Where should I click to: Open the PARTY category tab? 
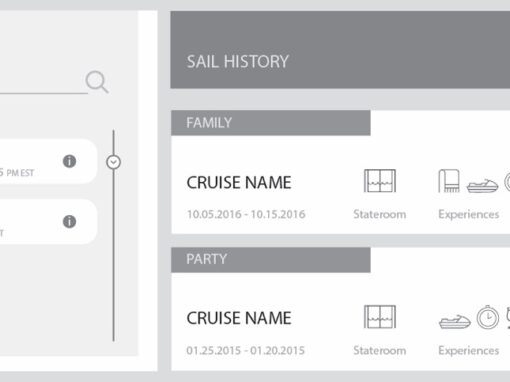pyautogui.click(x=271, y=260)
